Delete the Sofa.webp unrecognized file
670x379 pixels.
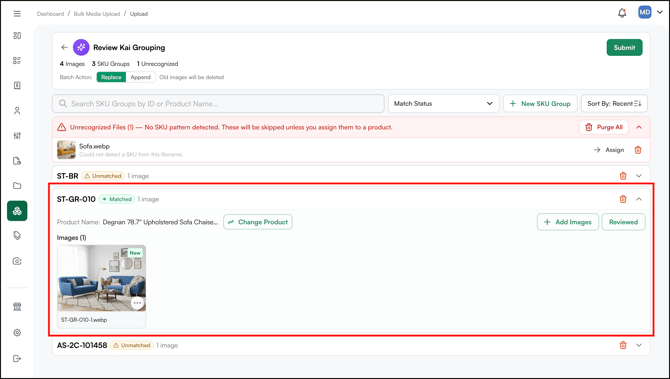[x=638, y=150]
